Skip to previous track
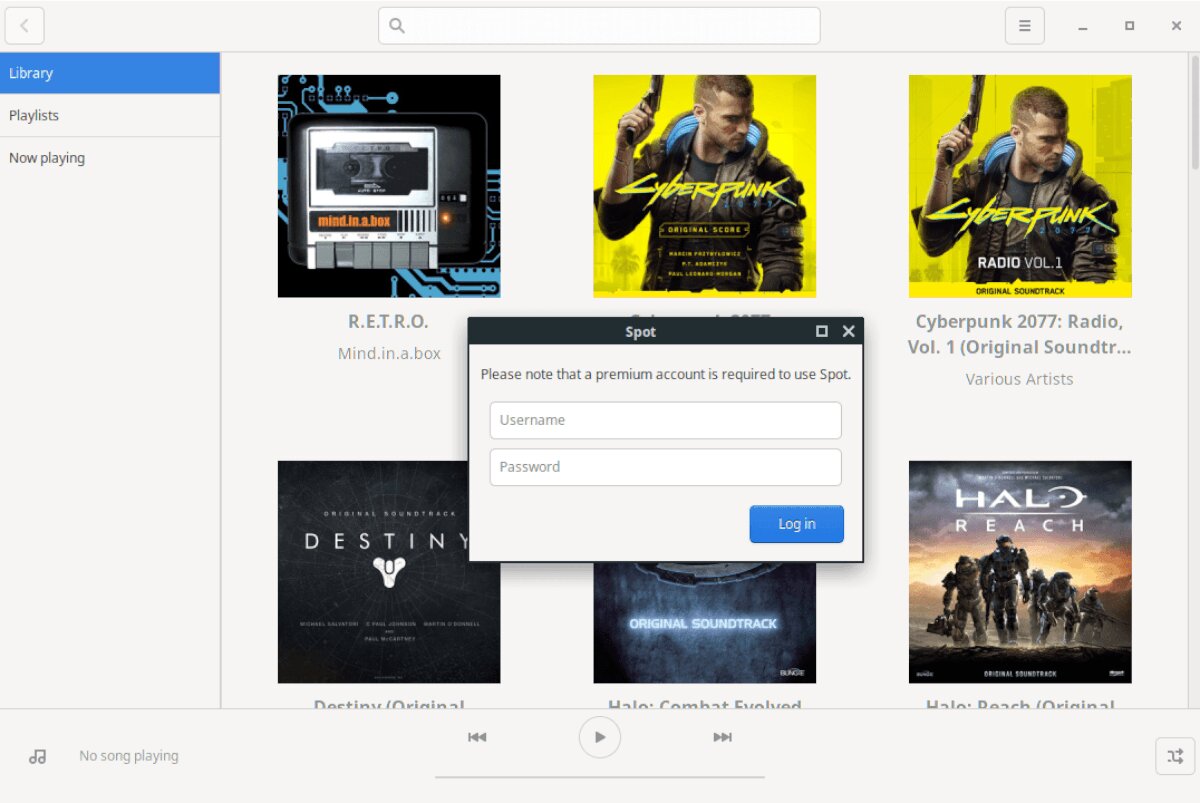This screenshot has width=1200, height=803. [x=477, y=737]
